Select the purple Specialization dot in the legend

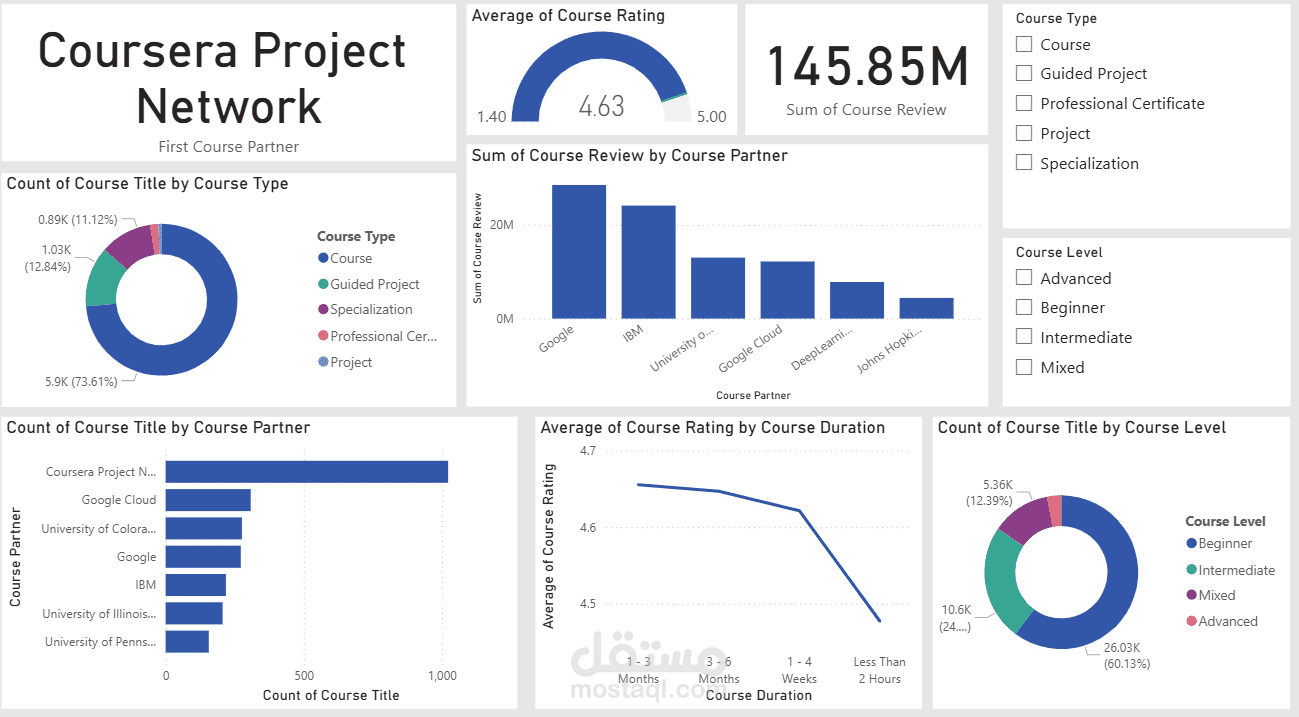tap(323, 310)
